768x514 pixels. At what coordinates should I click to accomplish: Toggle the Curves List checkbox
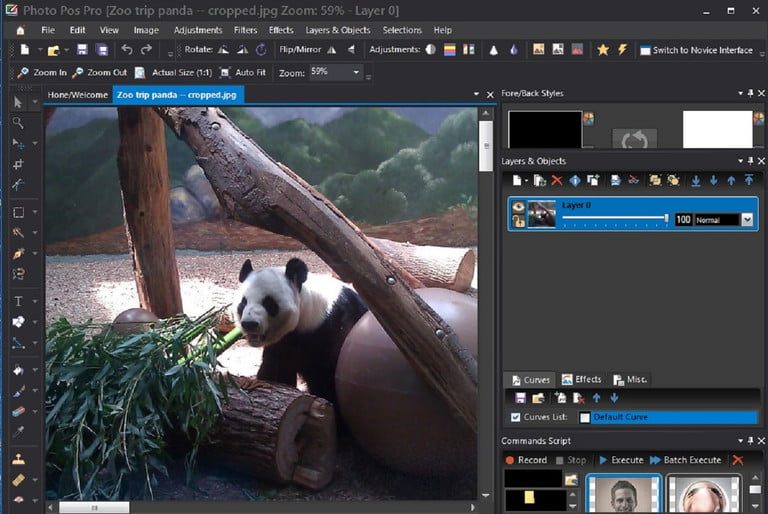[x=515, y=417]
